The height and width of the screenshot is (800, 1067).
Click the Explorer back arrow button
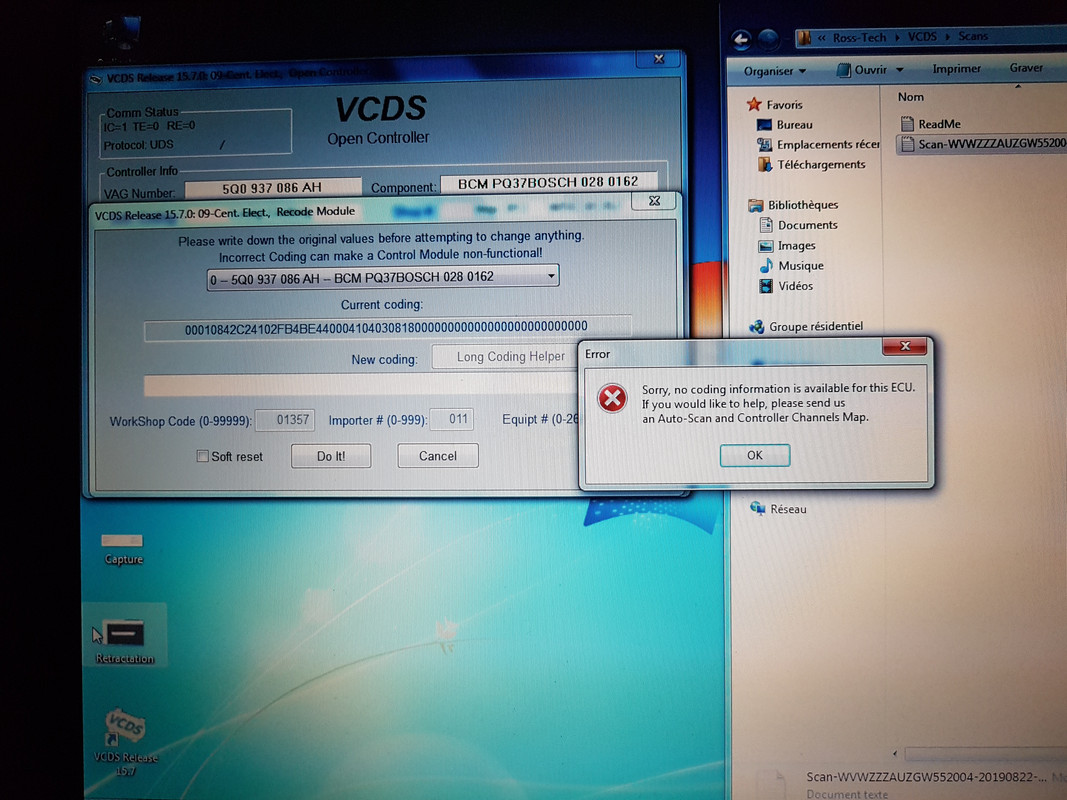pos(741,39)
